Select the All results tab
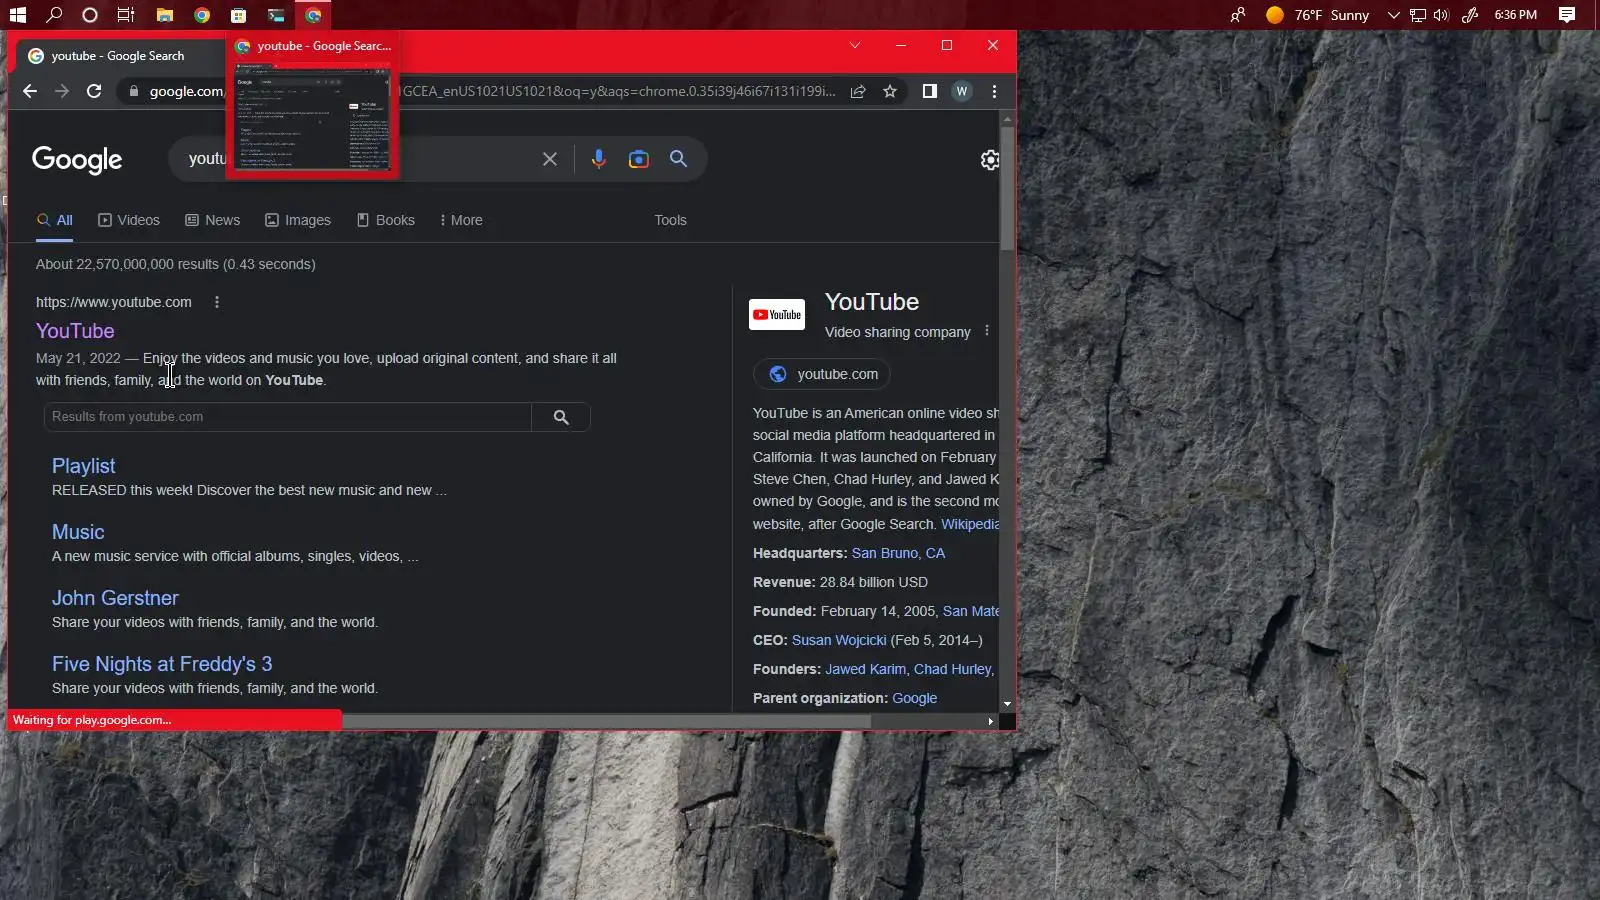The height and width of the screenshot is (900, 1600). [55, 220]
